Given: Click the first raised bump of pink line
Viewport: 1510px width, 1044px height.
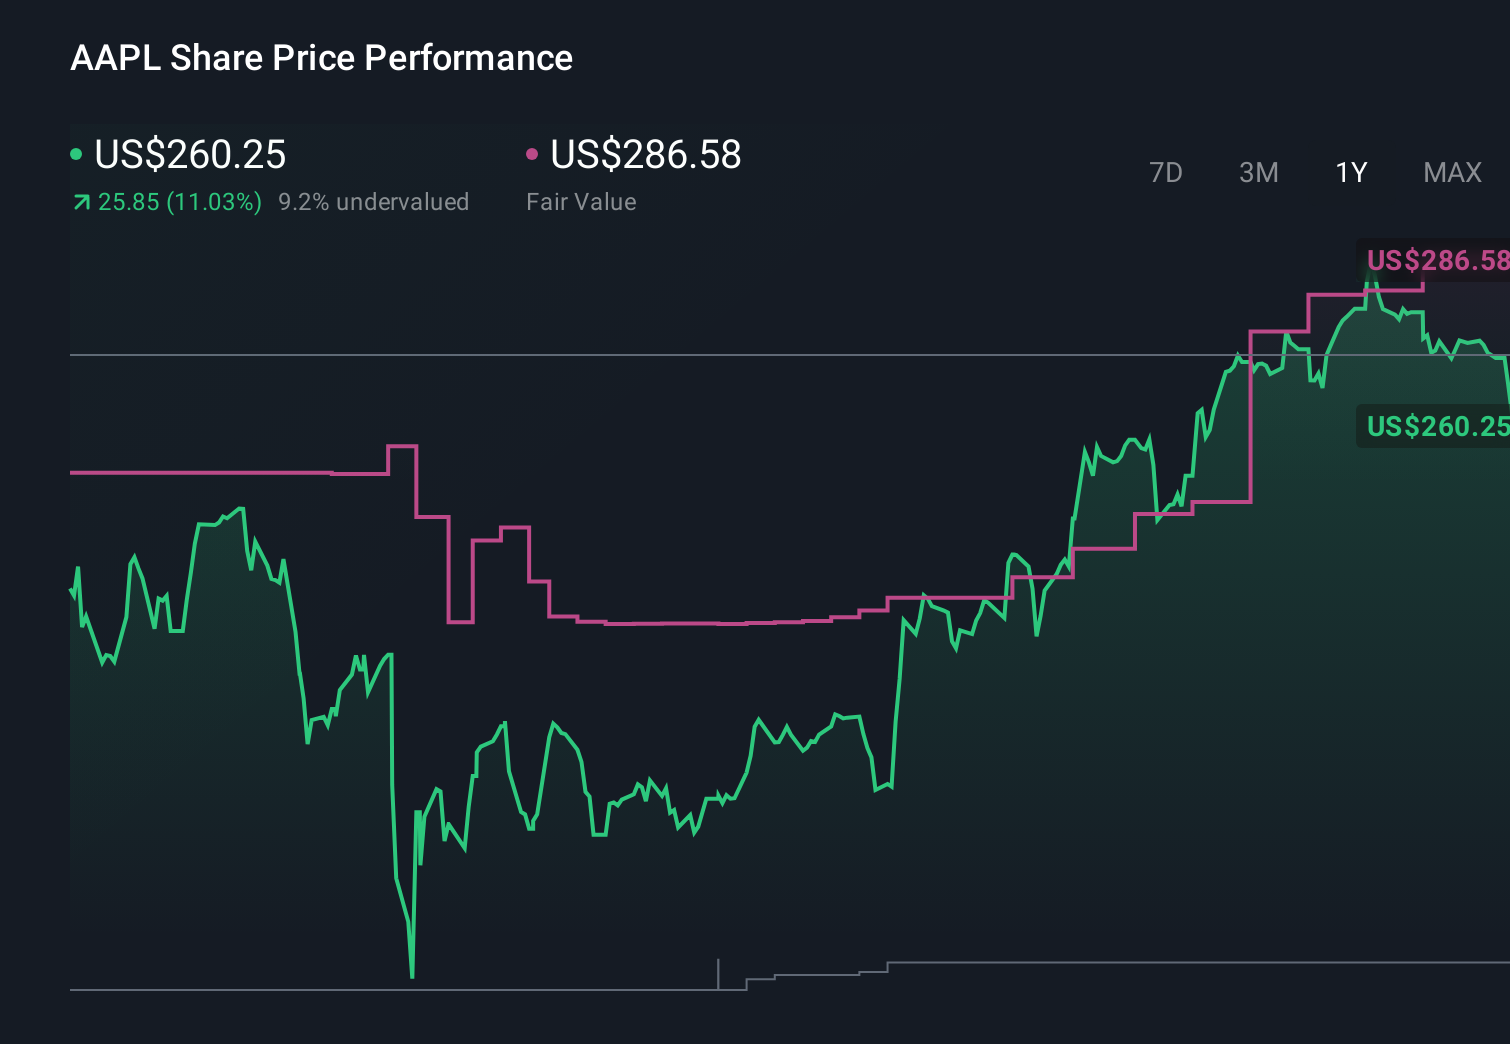Looking at the screenshot, I should point(402,447).
